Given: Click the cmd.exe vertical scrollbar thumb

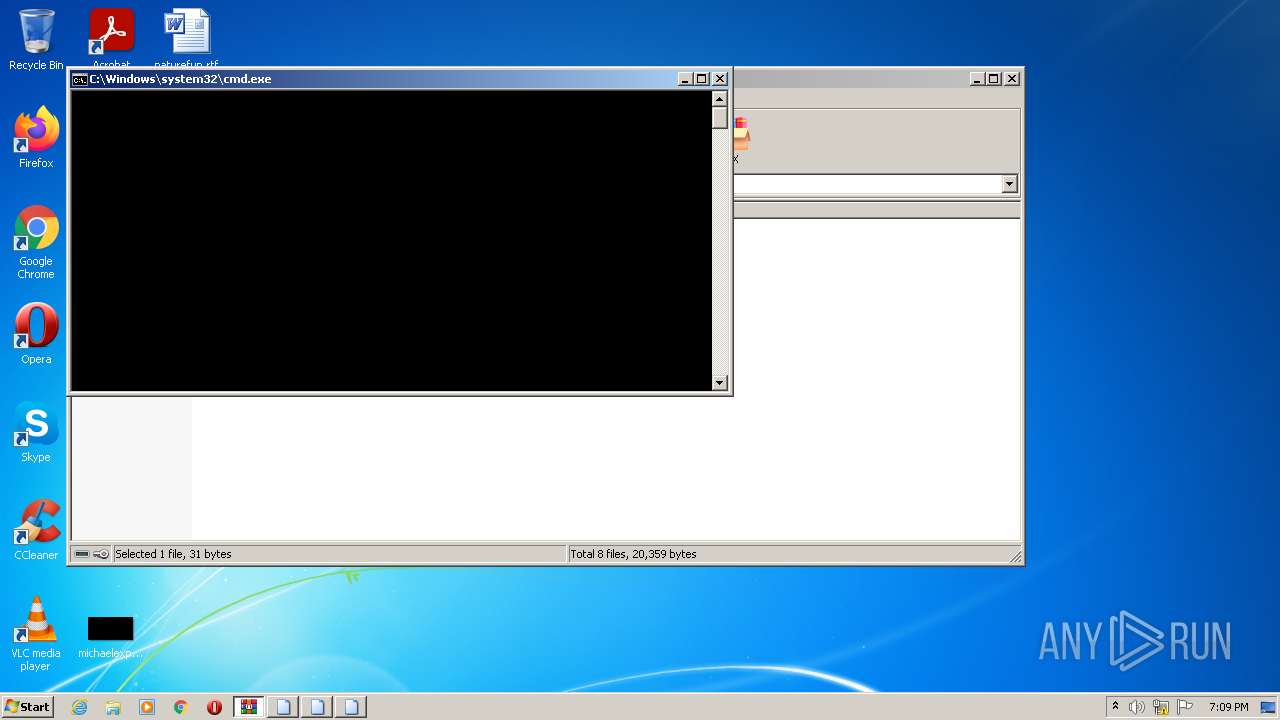Looking at the screenshot, I should click(x=719, y=117).
